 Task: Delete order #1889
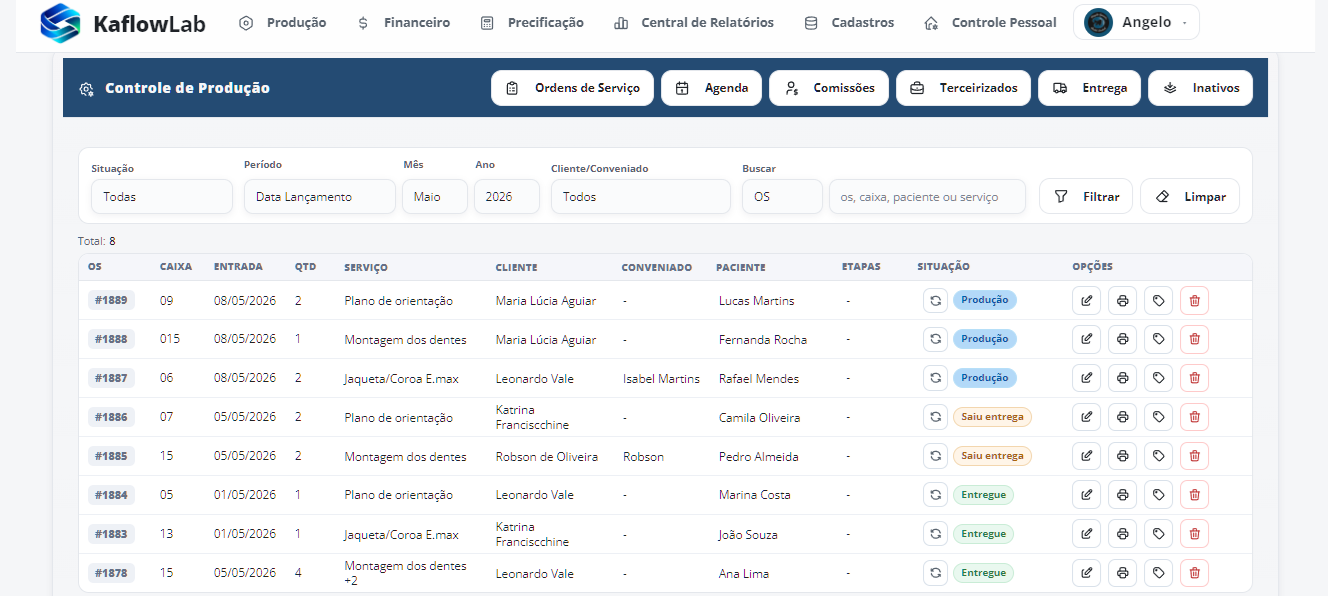pos(1194,300)
